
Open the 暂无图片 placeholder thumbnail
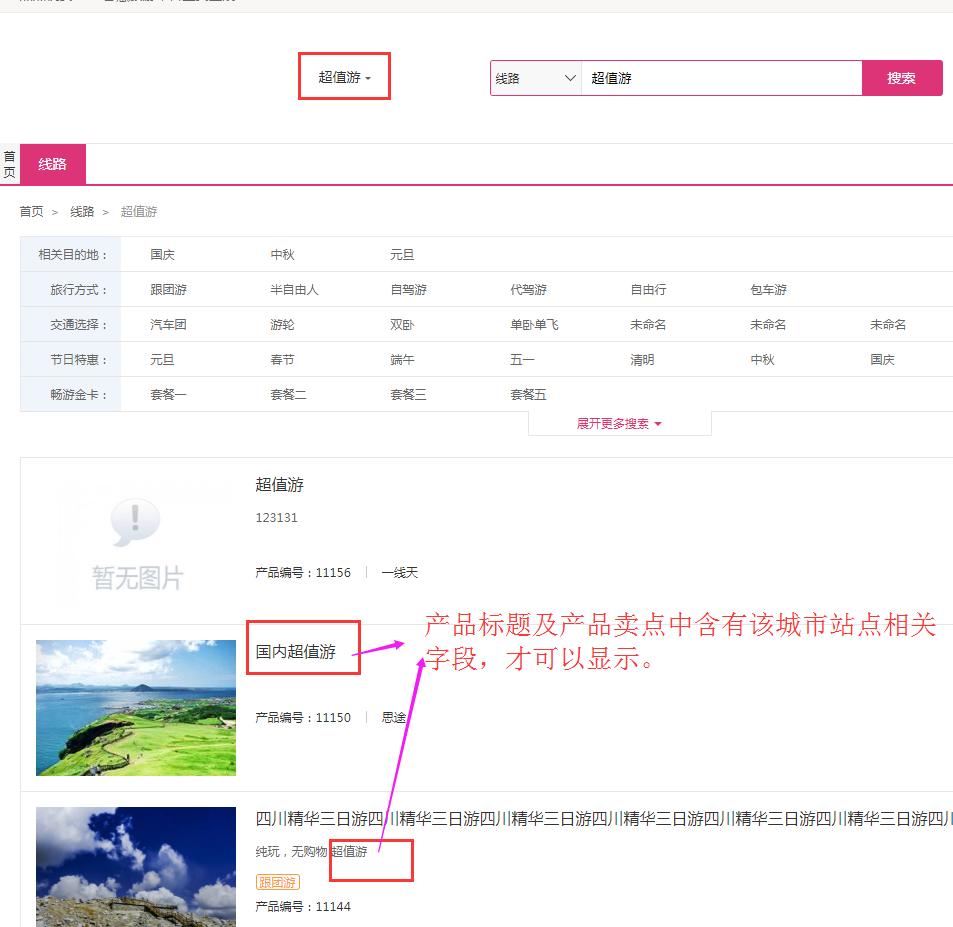(x=137, y=540)
